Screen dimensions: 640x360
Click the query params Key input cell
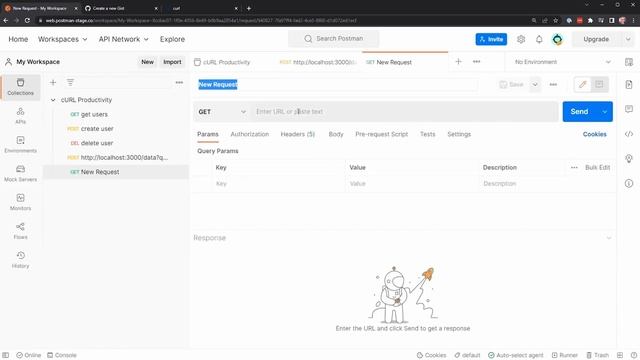point(278,184)
